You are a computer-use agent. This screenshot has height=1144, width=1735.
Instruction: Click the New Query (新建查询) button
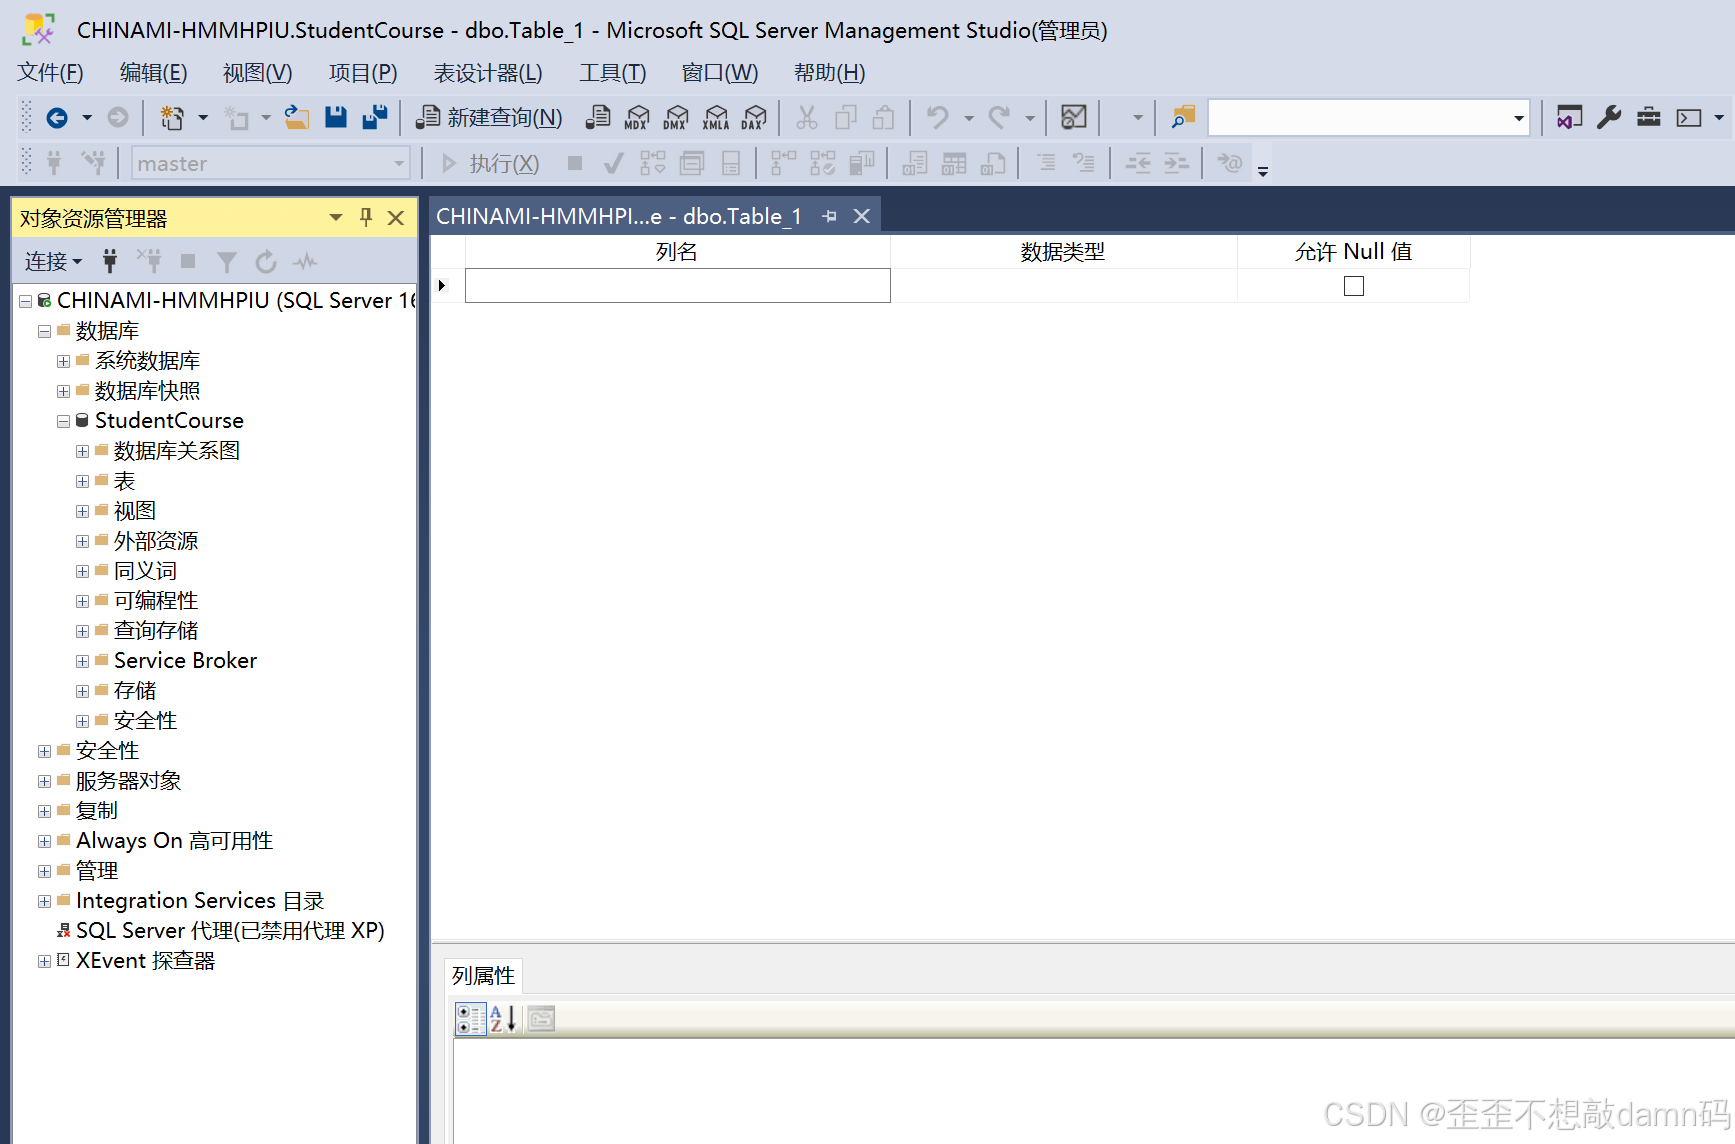pos(489,118)
